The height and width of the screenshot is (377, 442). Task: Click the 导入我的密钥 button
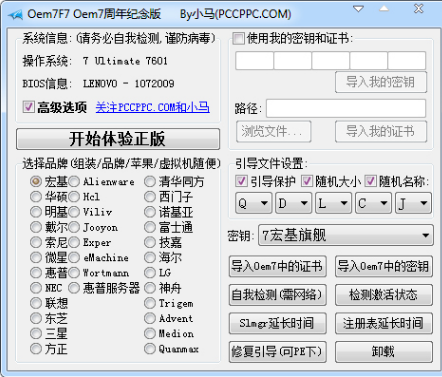(381, 82)
